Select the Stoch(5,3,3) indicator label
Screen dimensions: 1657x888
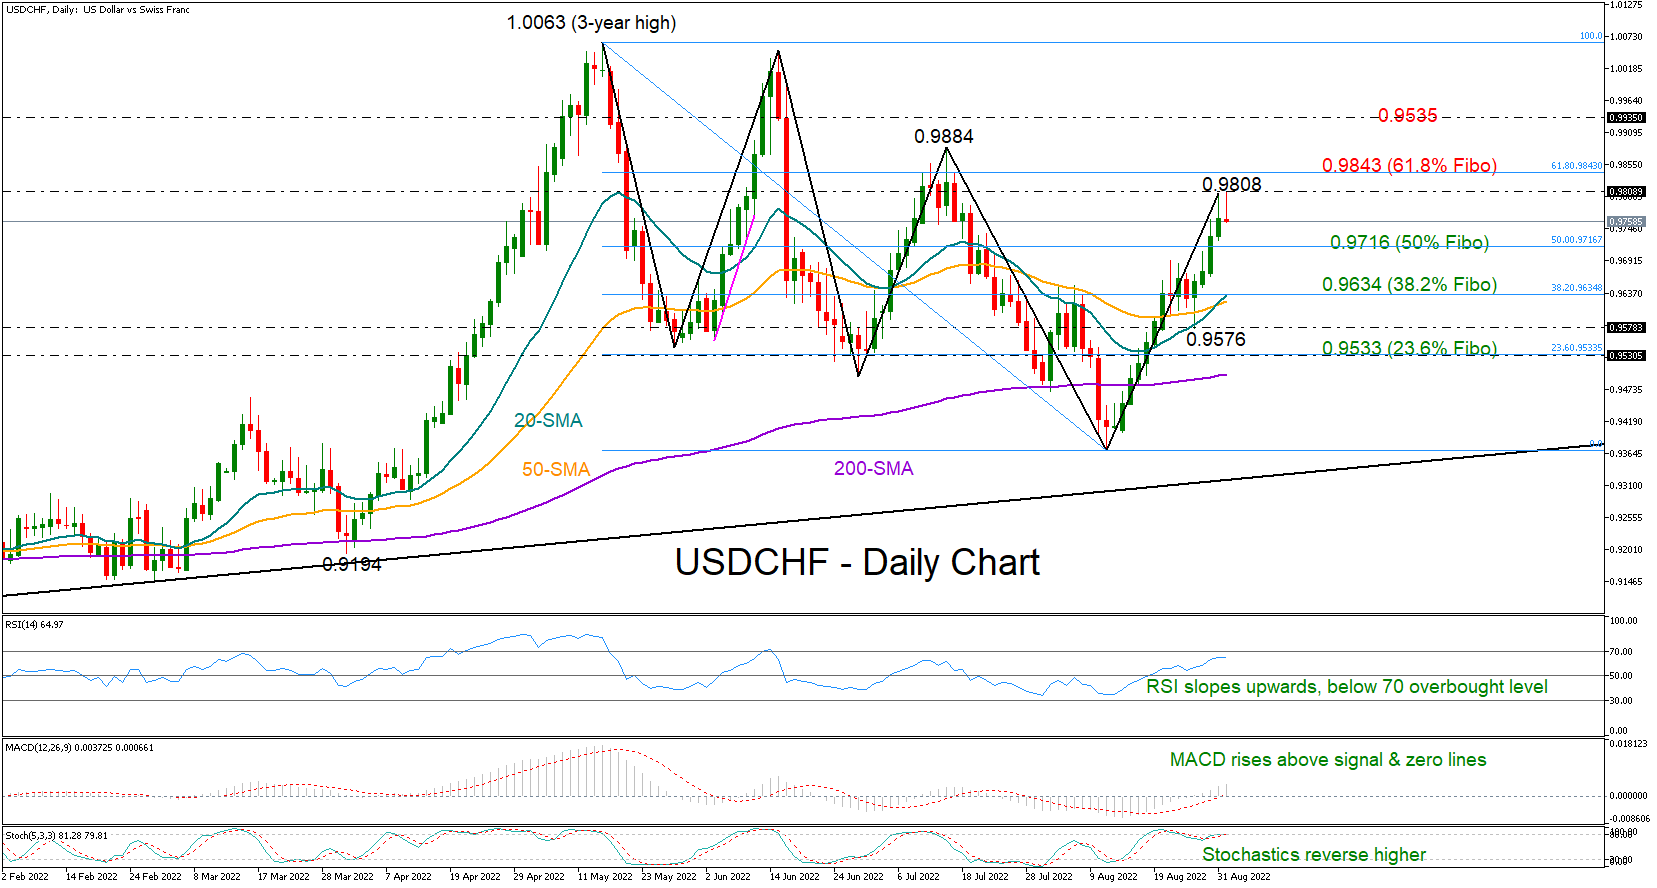point(57,835)
